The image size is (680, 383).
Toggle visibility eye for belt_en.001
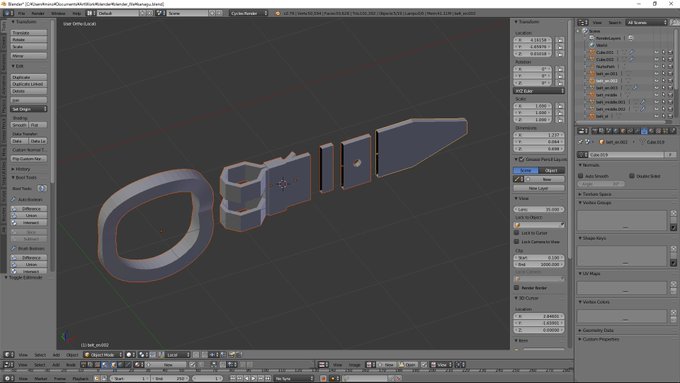coord(656,74)
